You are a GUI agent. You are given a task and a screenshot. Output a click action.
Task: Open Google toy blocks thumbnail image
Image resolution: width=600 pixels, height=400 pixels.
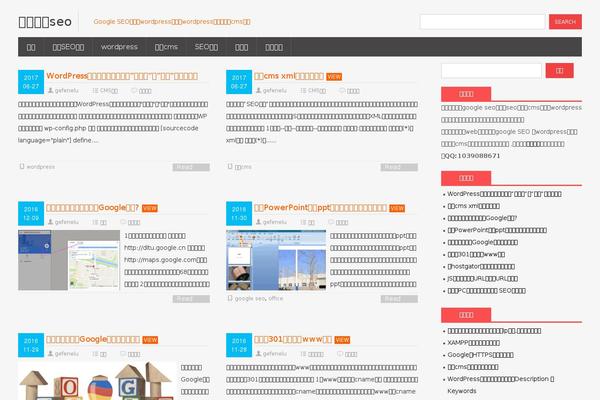97,381
